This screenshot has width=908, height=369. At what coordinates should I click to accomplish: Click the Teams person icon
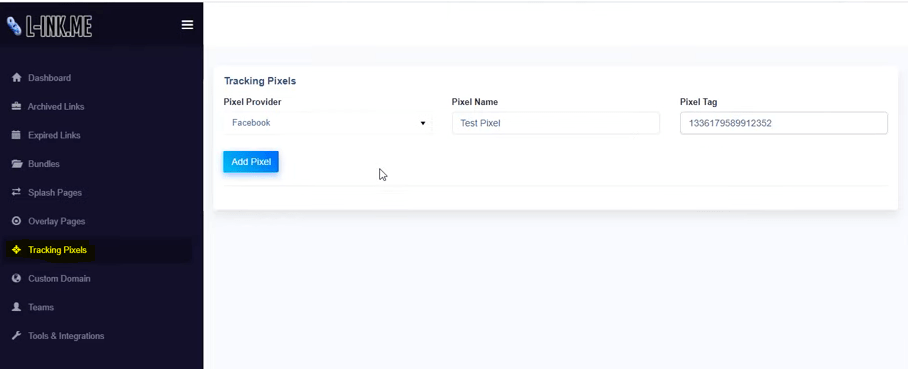pos(16,307)
